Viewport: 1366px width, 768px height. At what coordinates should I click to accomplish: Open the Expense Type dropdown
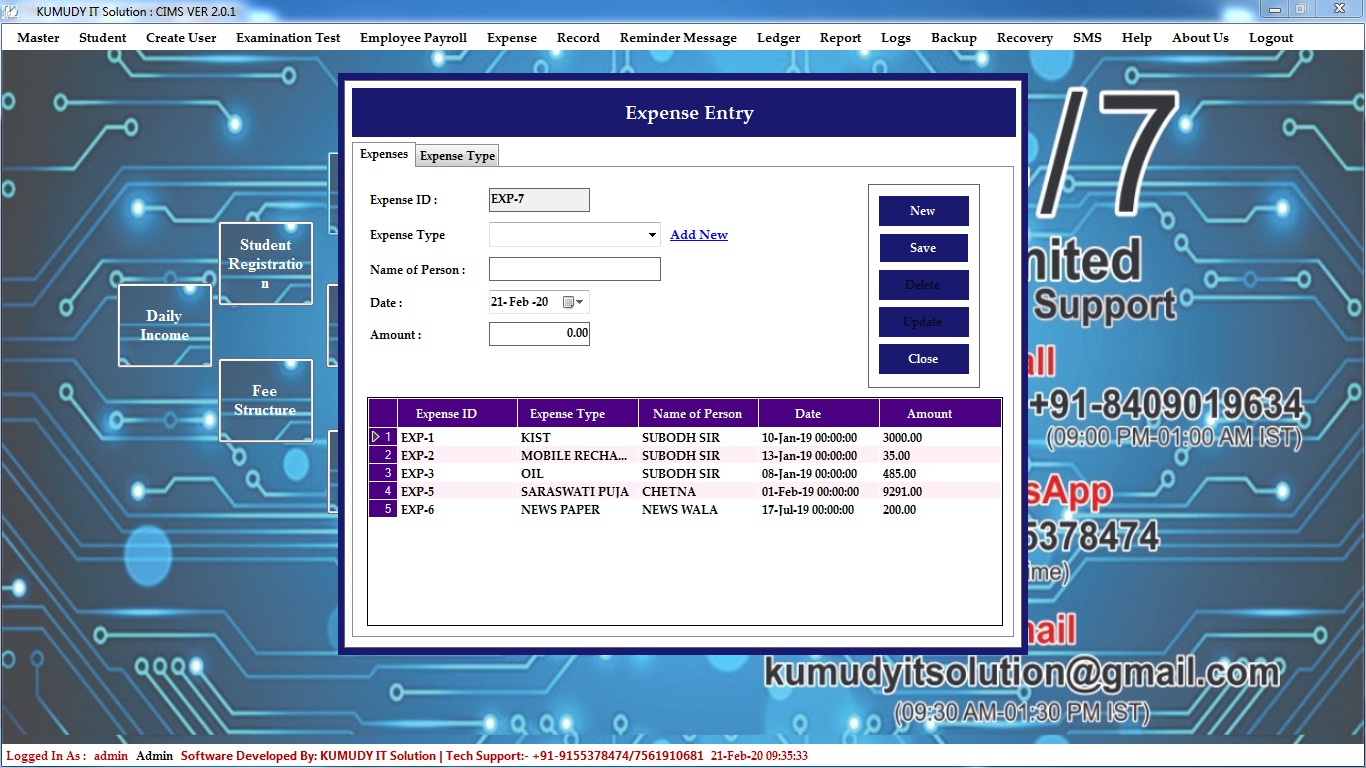coord(652,235)
